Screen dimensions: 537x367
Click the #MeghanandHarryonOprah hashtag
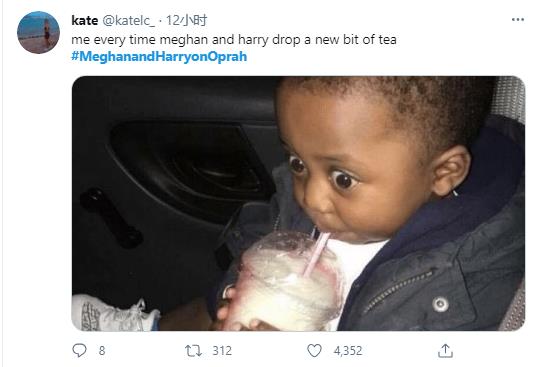click(x=159, y=56)
